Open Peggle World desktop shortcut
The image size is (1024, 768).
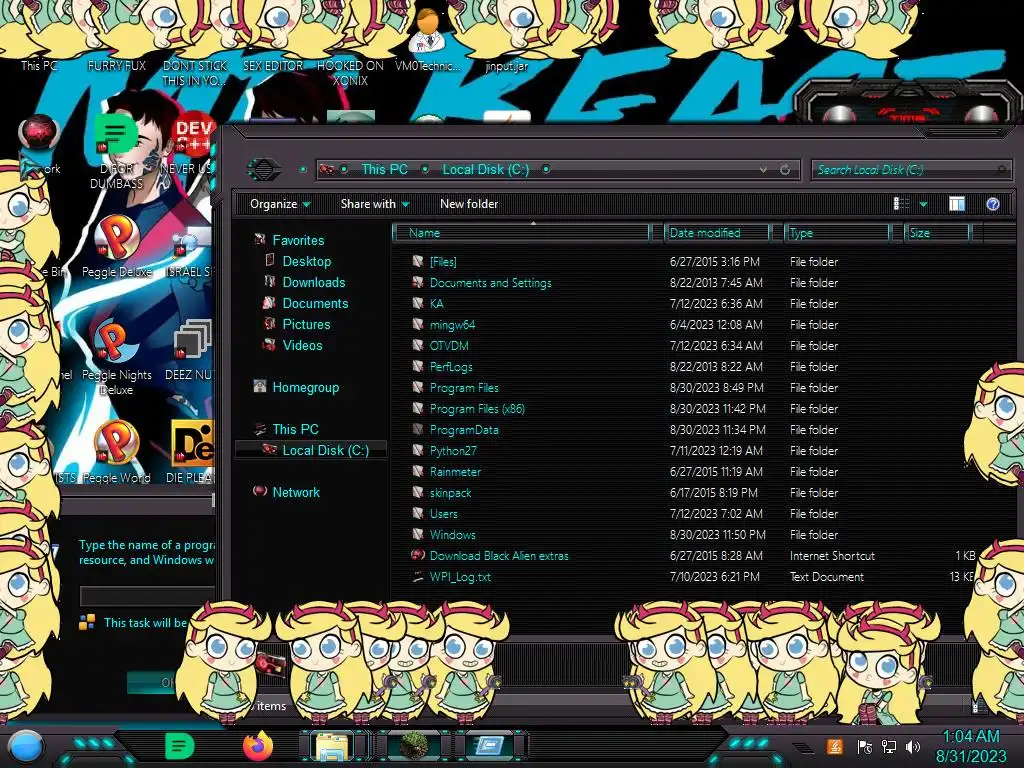pyautogui.click(x=116, y=452)
